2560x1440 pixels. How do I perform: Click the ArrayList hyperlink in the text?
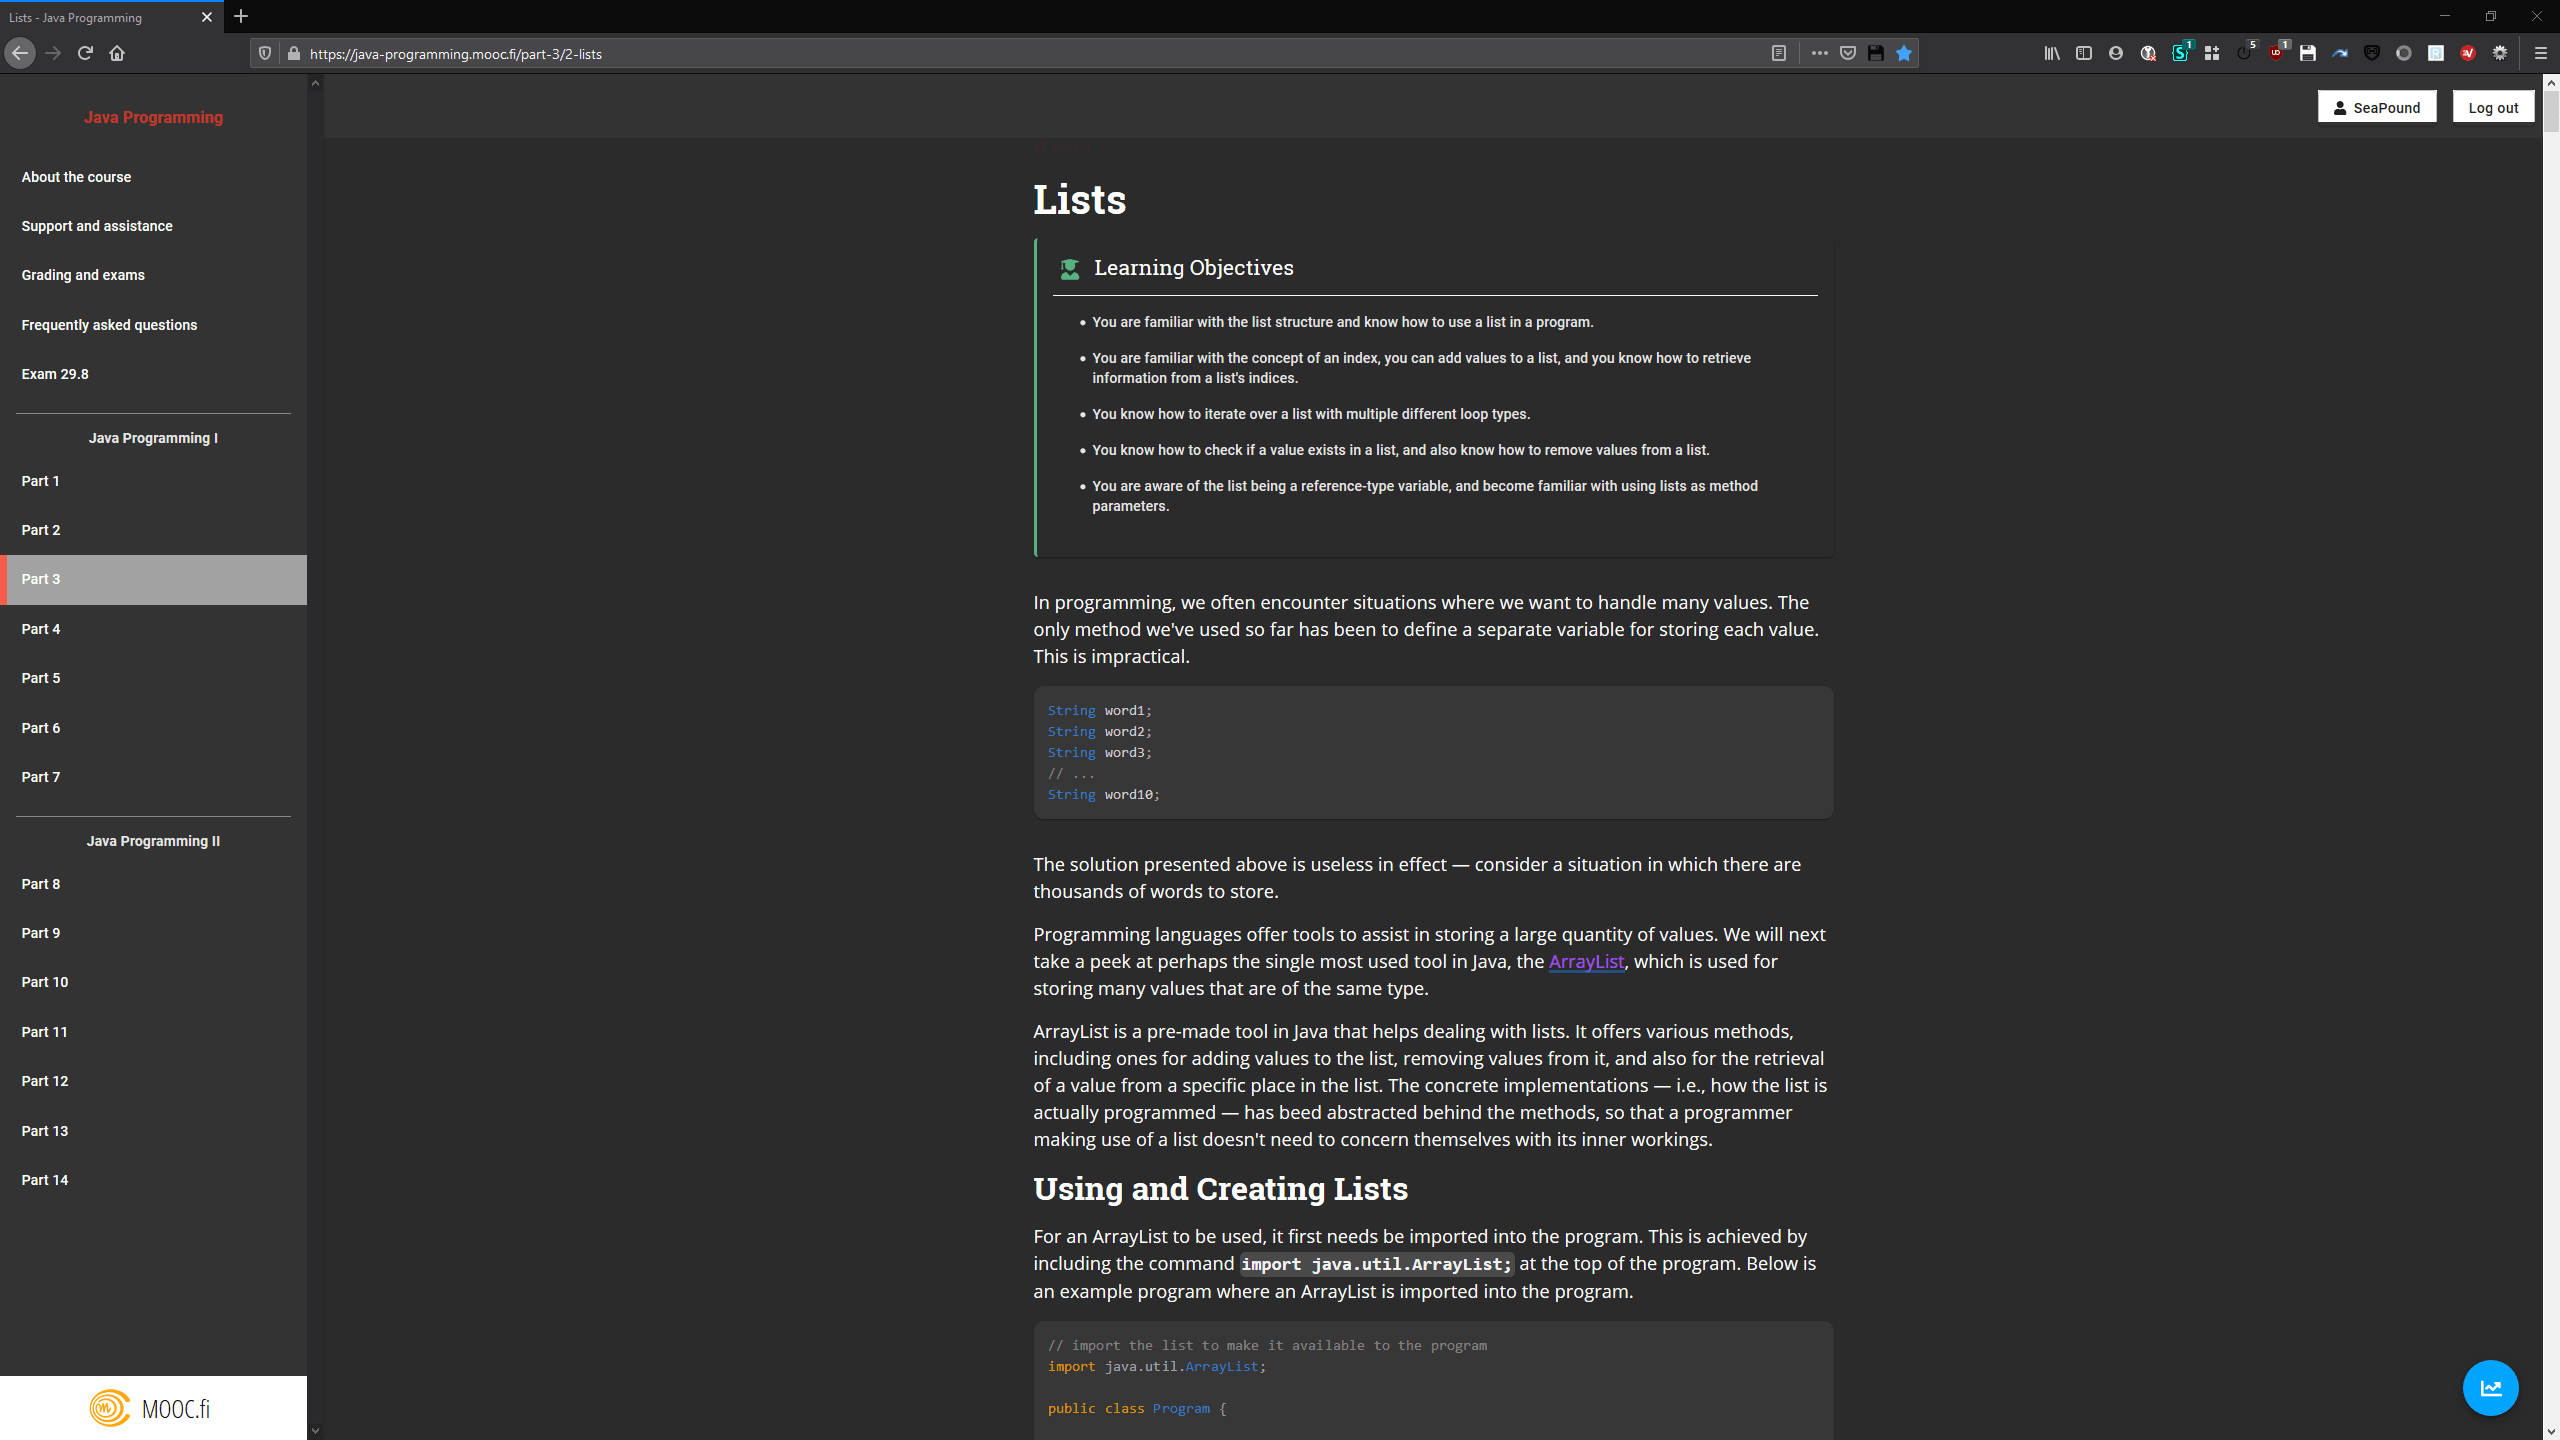pos(1586,961)
